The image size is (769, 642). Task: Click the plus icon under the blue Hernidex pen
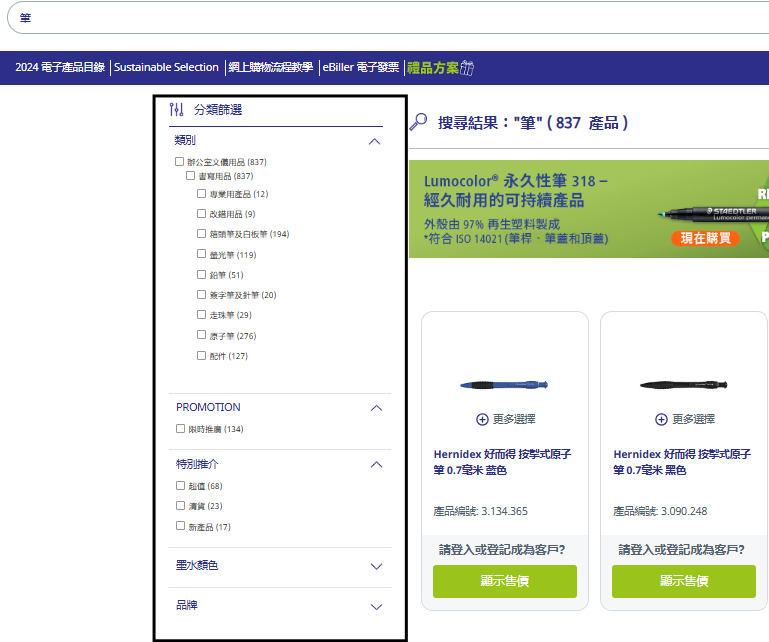(x=482, y=419)
